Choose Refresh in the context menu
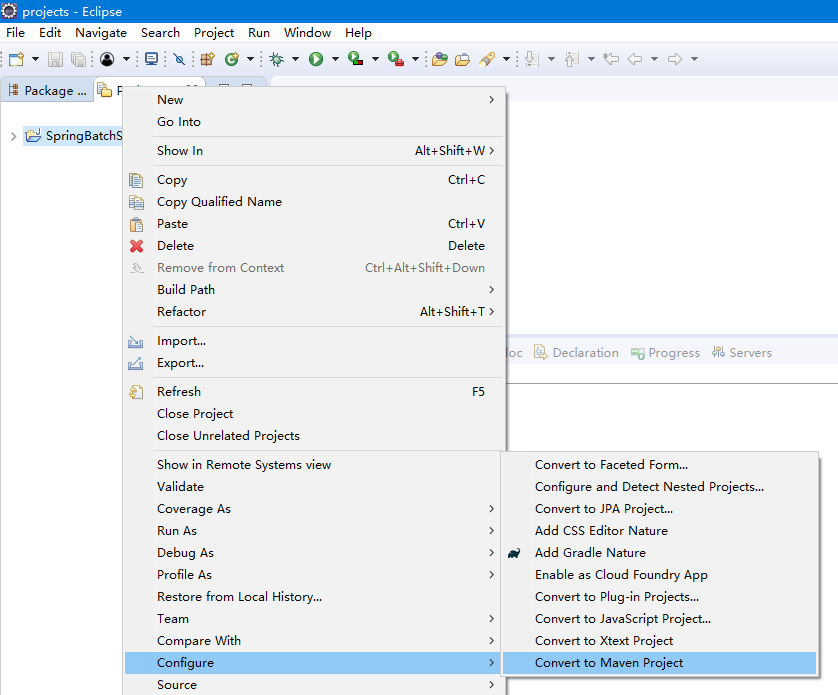Viewport: 838px width, 695px height. (x=315, y=392)
